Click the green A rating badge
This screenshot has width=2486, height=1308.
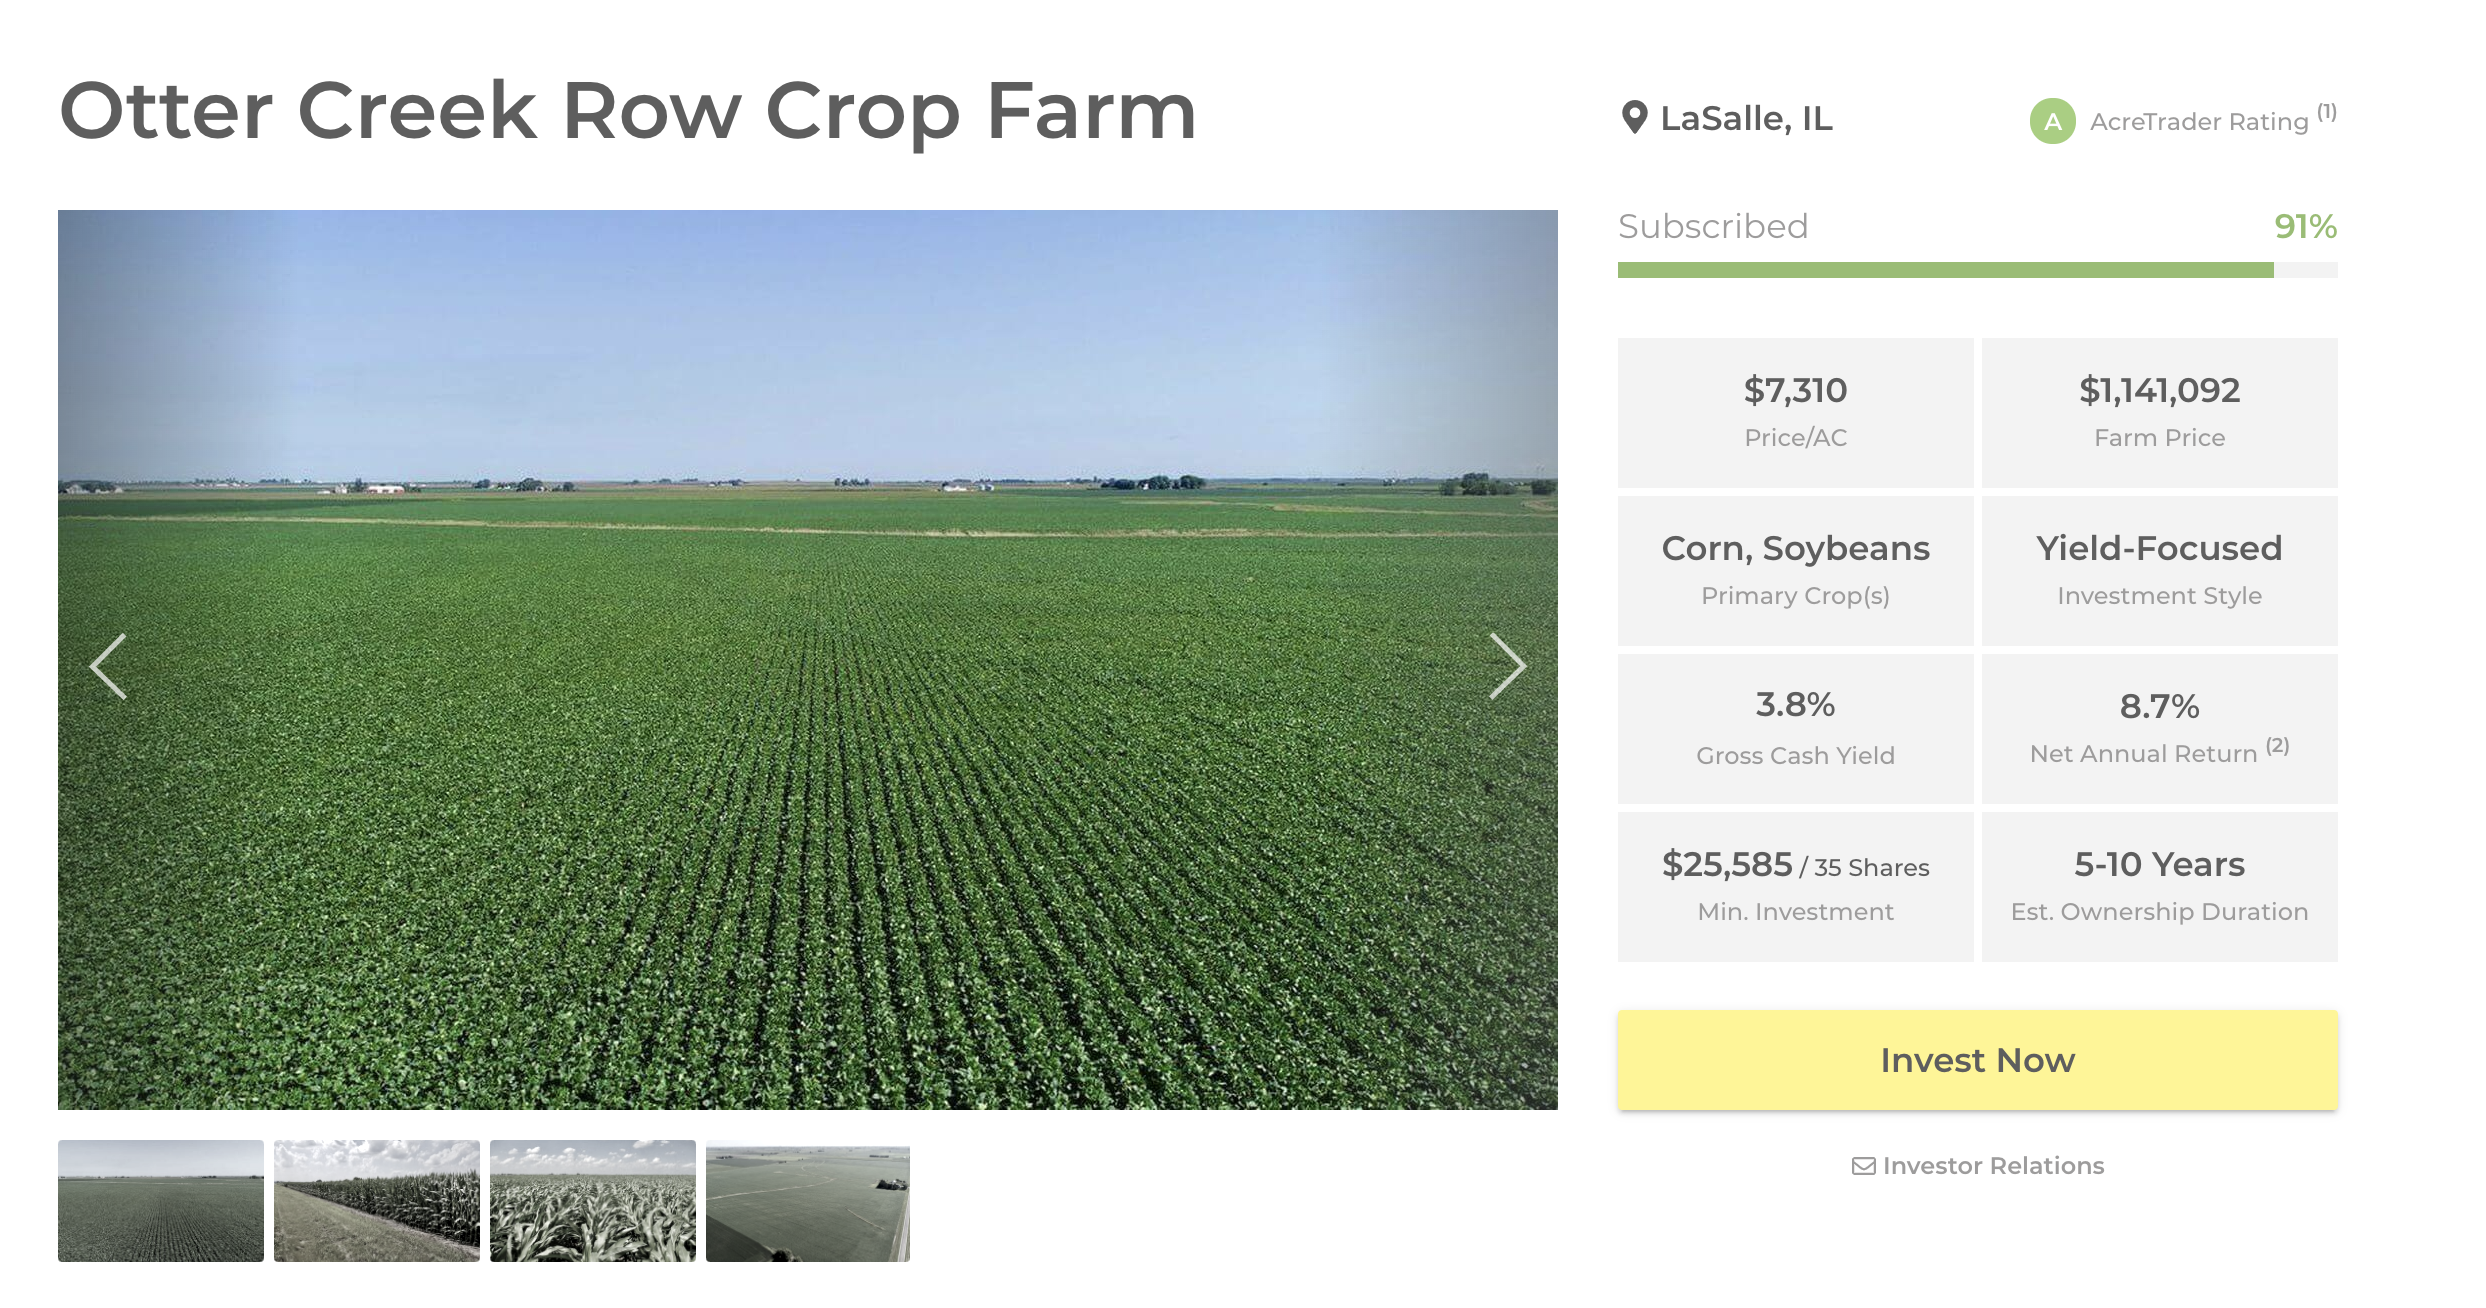click(x=2052, y=121)
